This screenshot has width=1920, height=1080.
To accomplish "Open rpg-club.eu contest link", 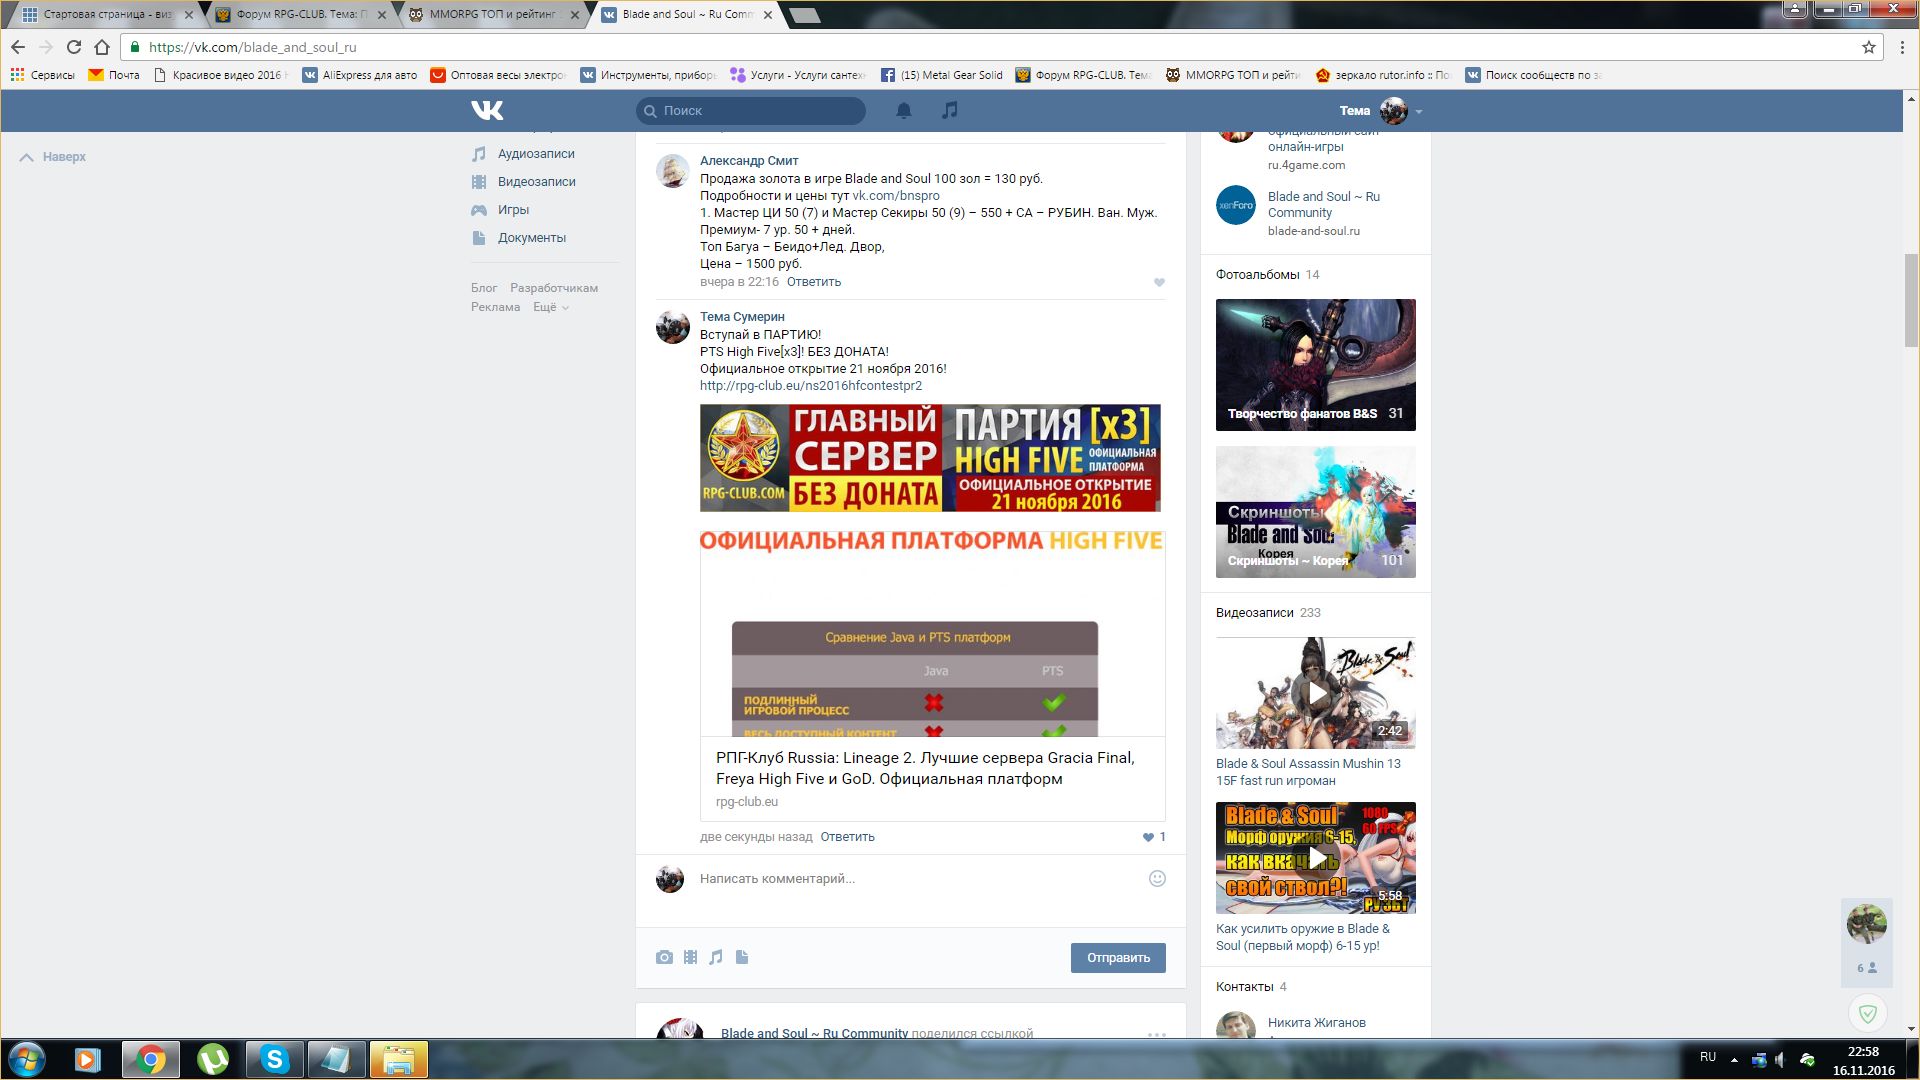I will pos(811,386).
